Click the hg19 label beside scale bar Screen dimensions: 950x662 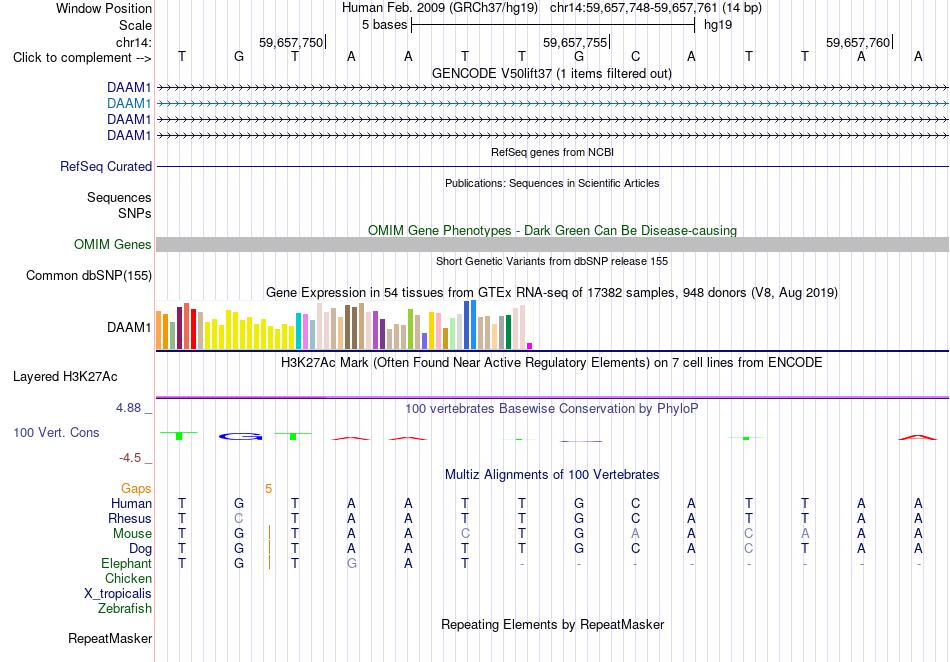[718, 25]
